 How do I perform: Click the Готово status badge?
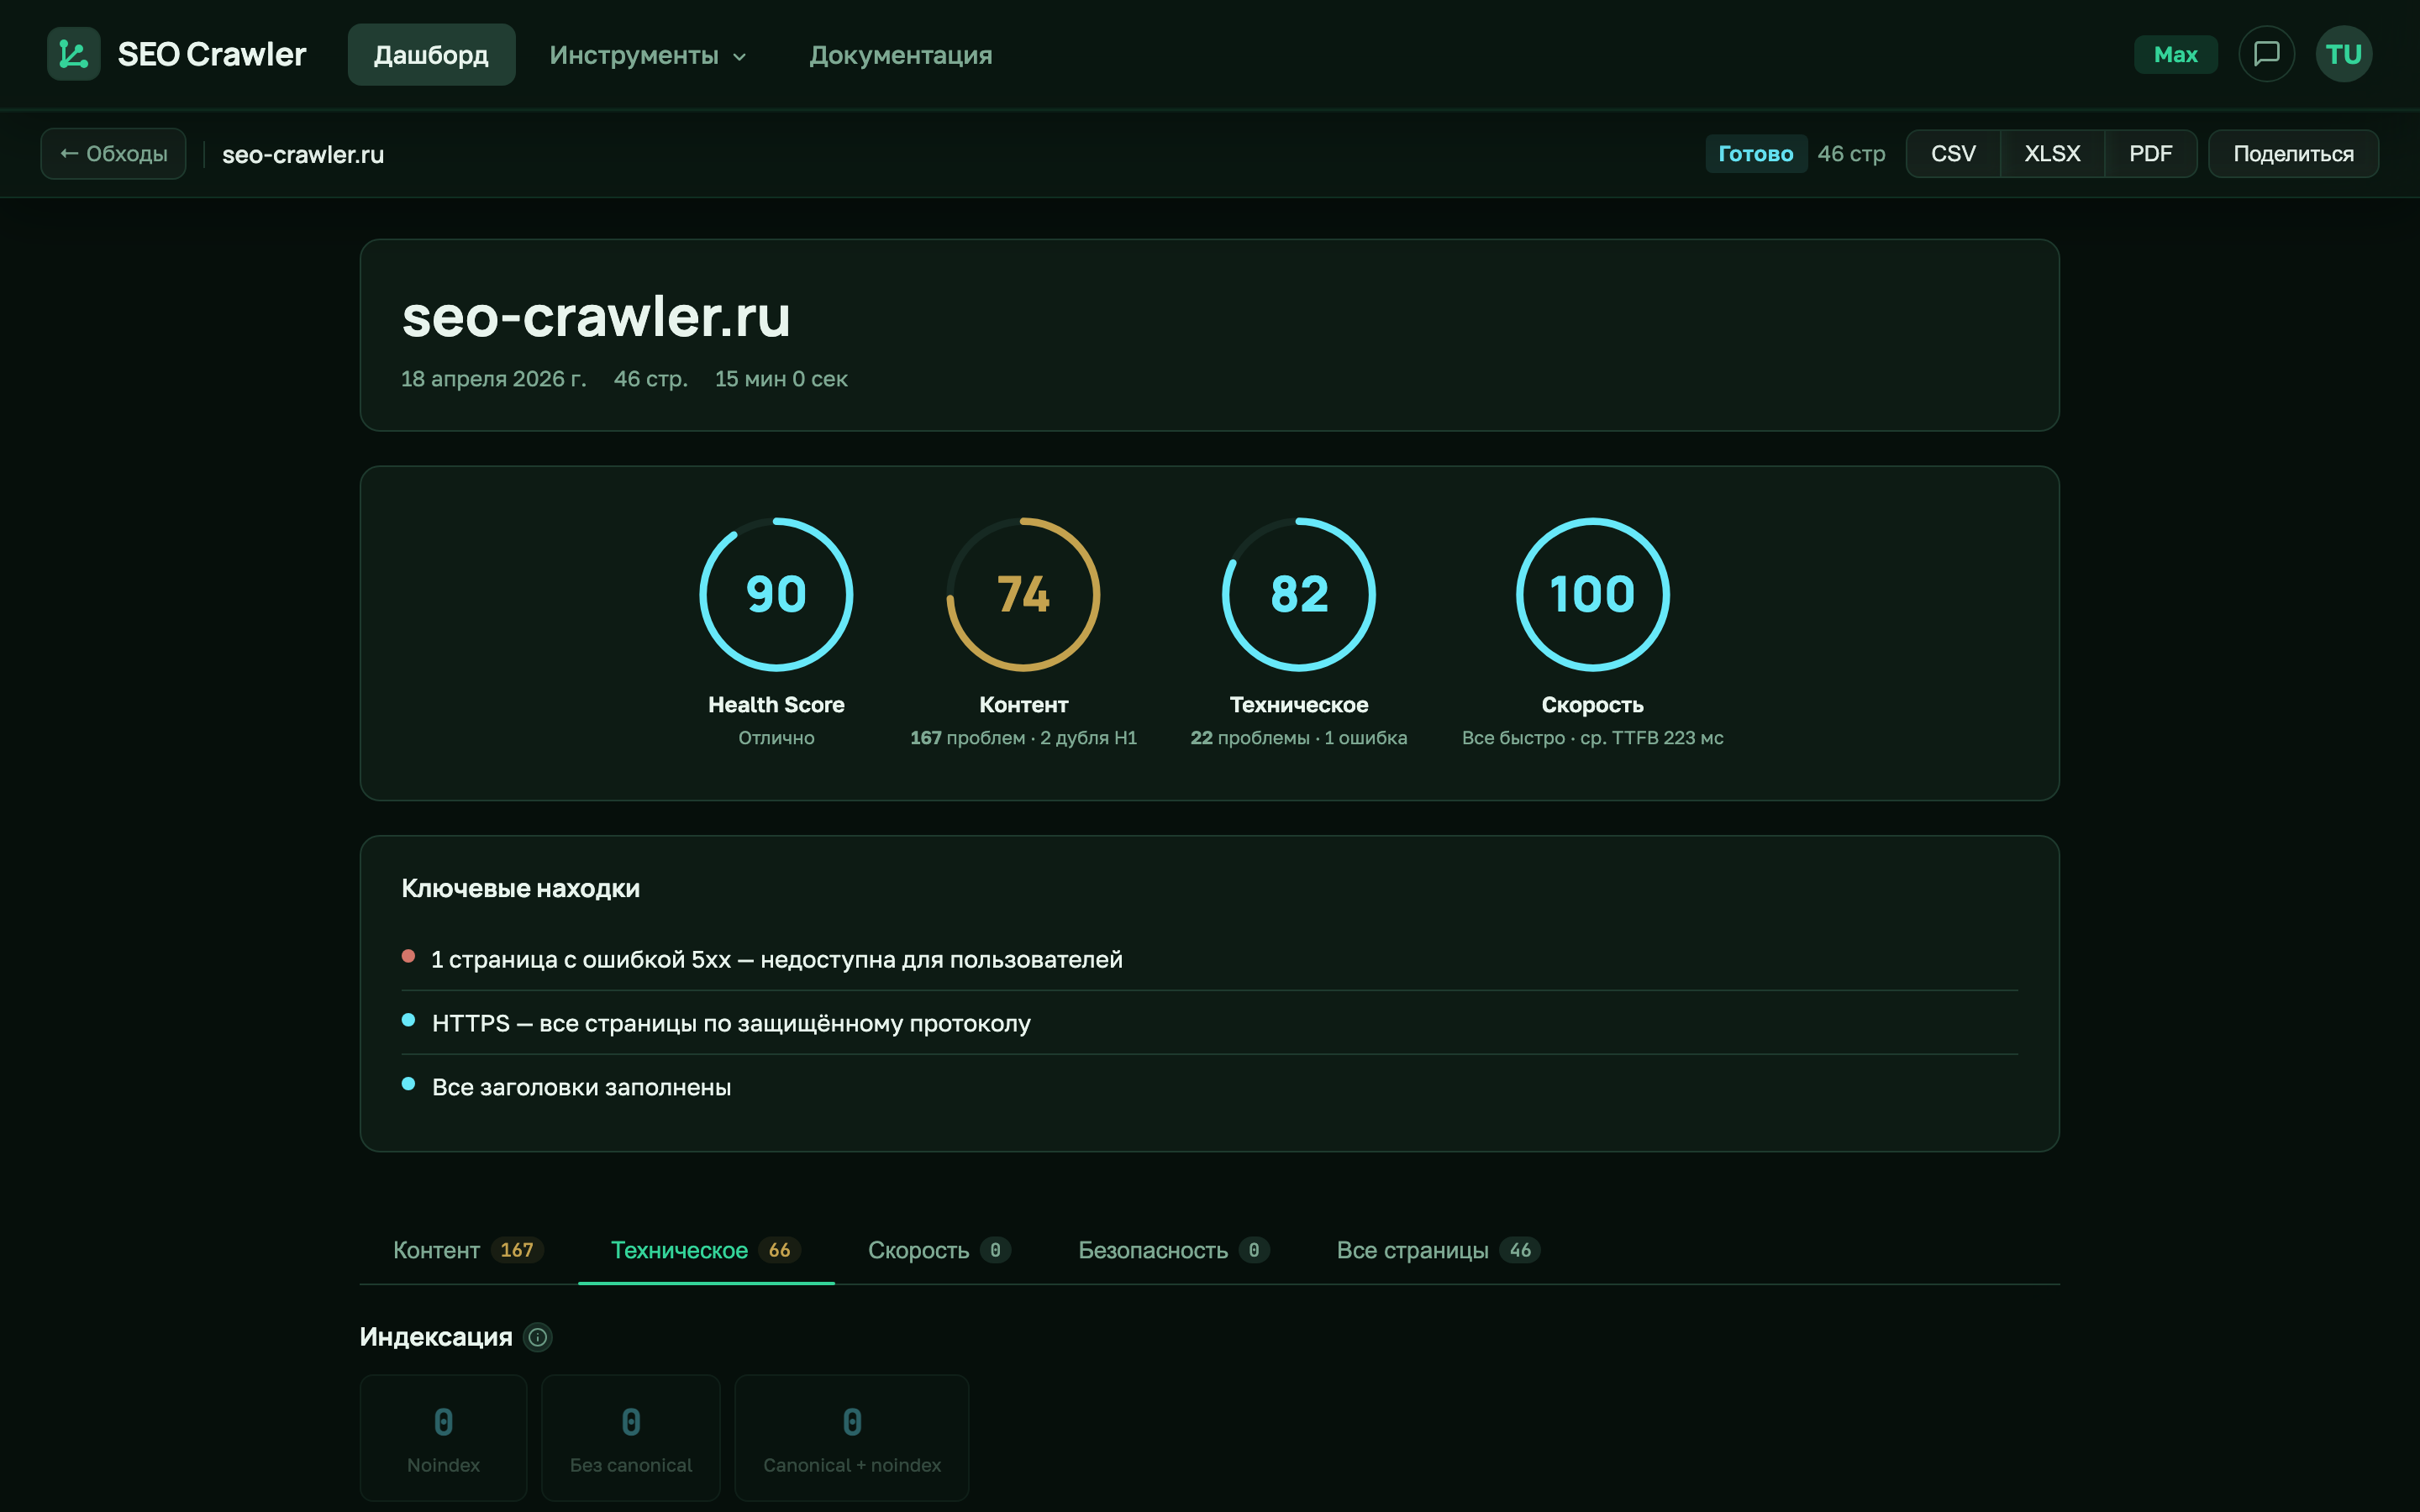click(1755, 154)
